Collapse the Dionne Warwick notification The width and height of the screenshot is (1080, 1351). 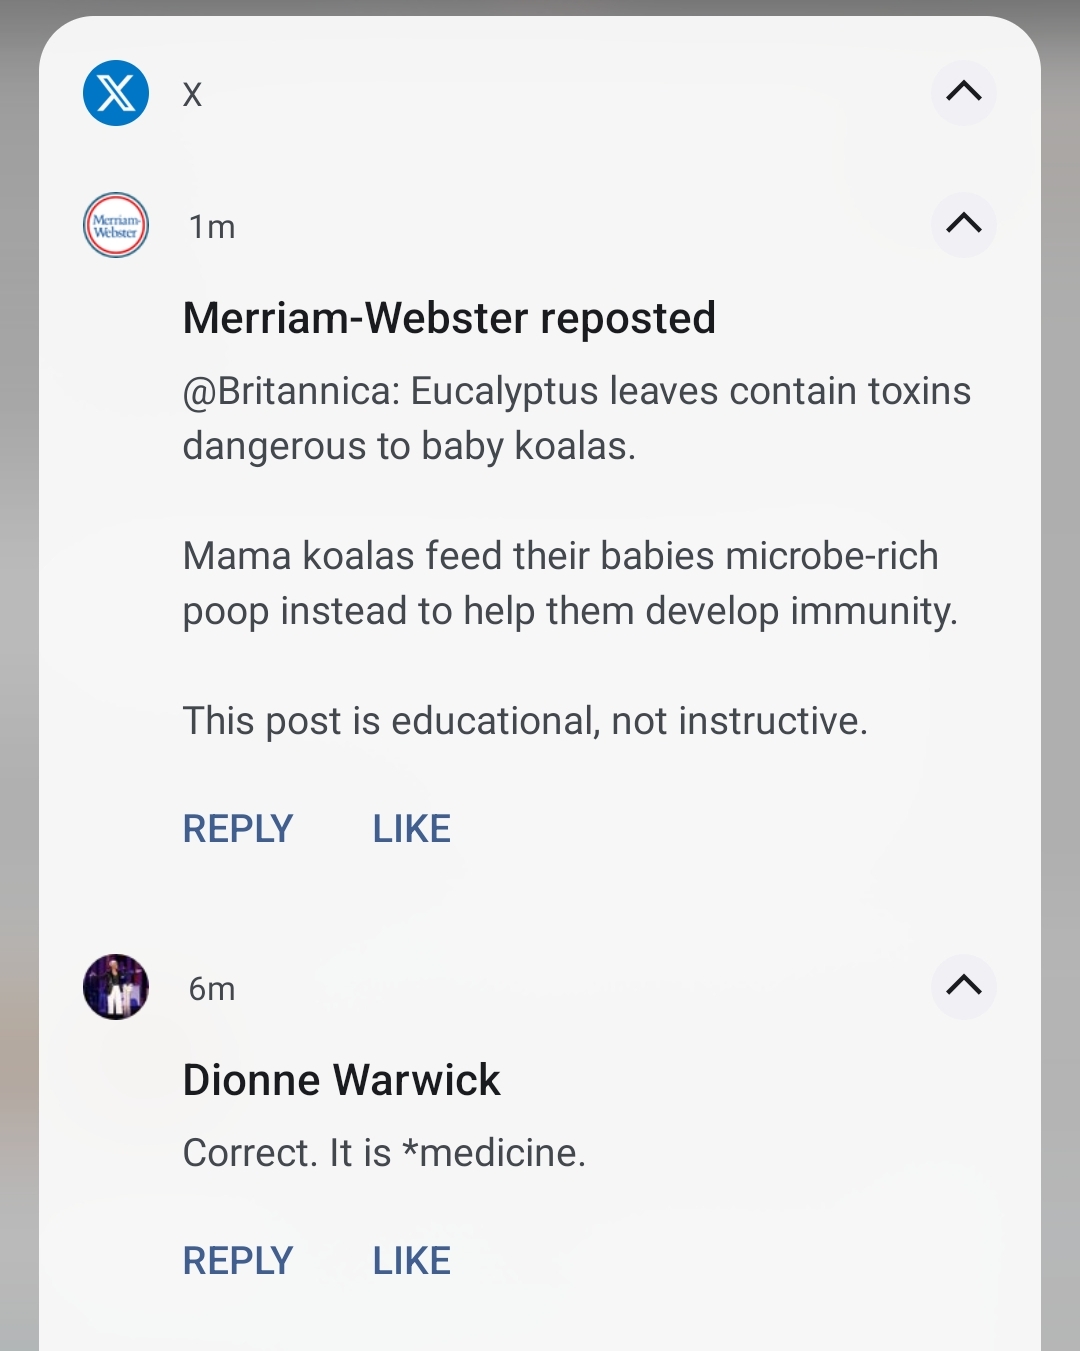pos(963,985)
